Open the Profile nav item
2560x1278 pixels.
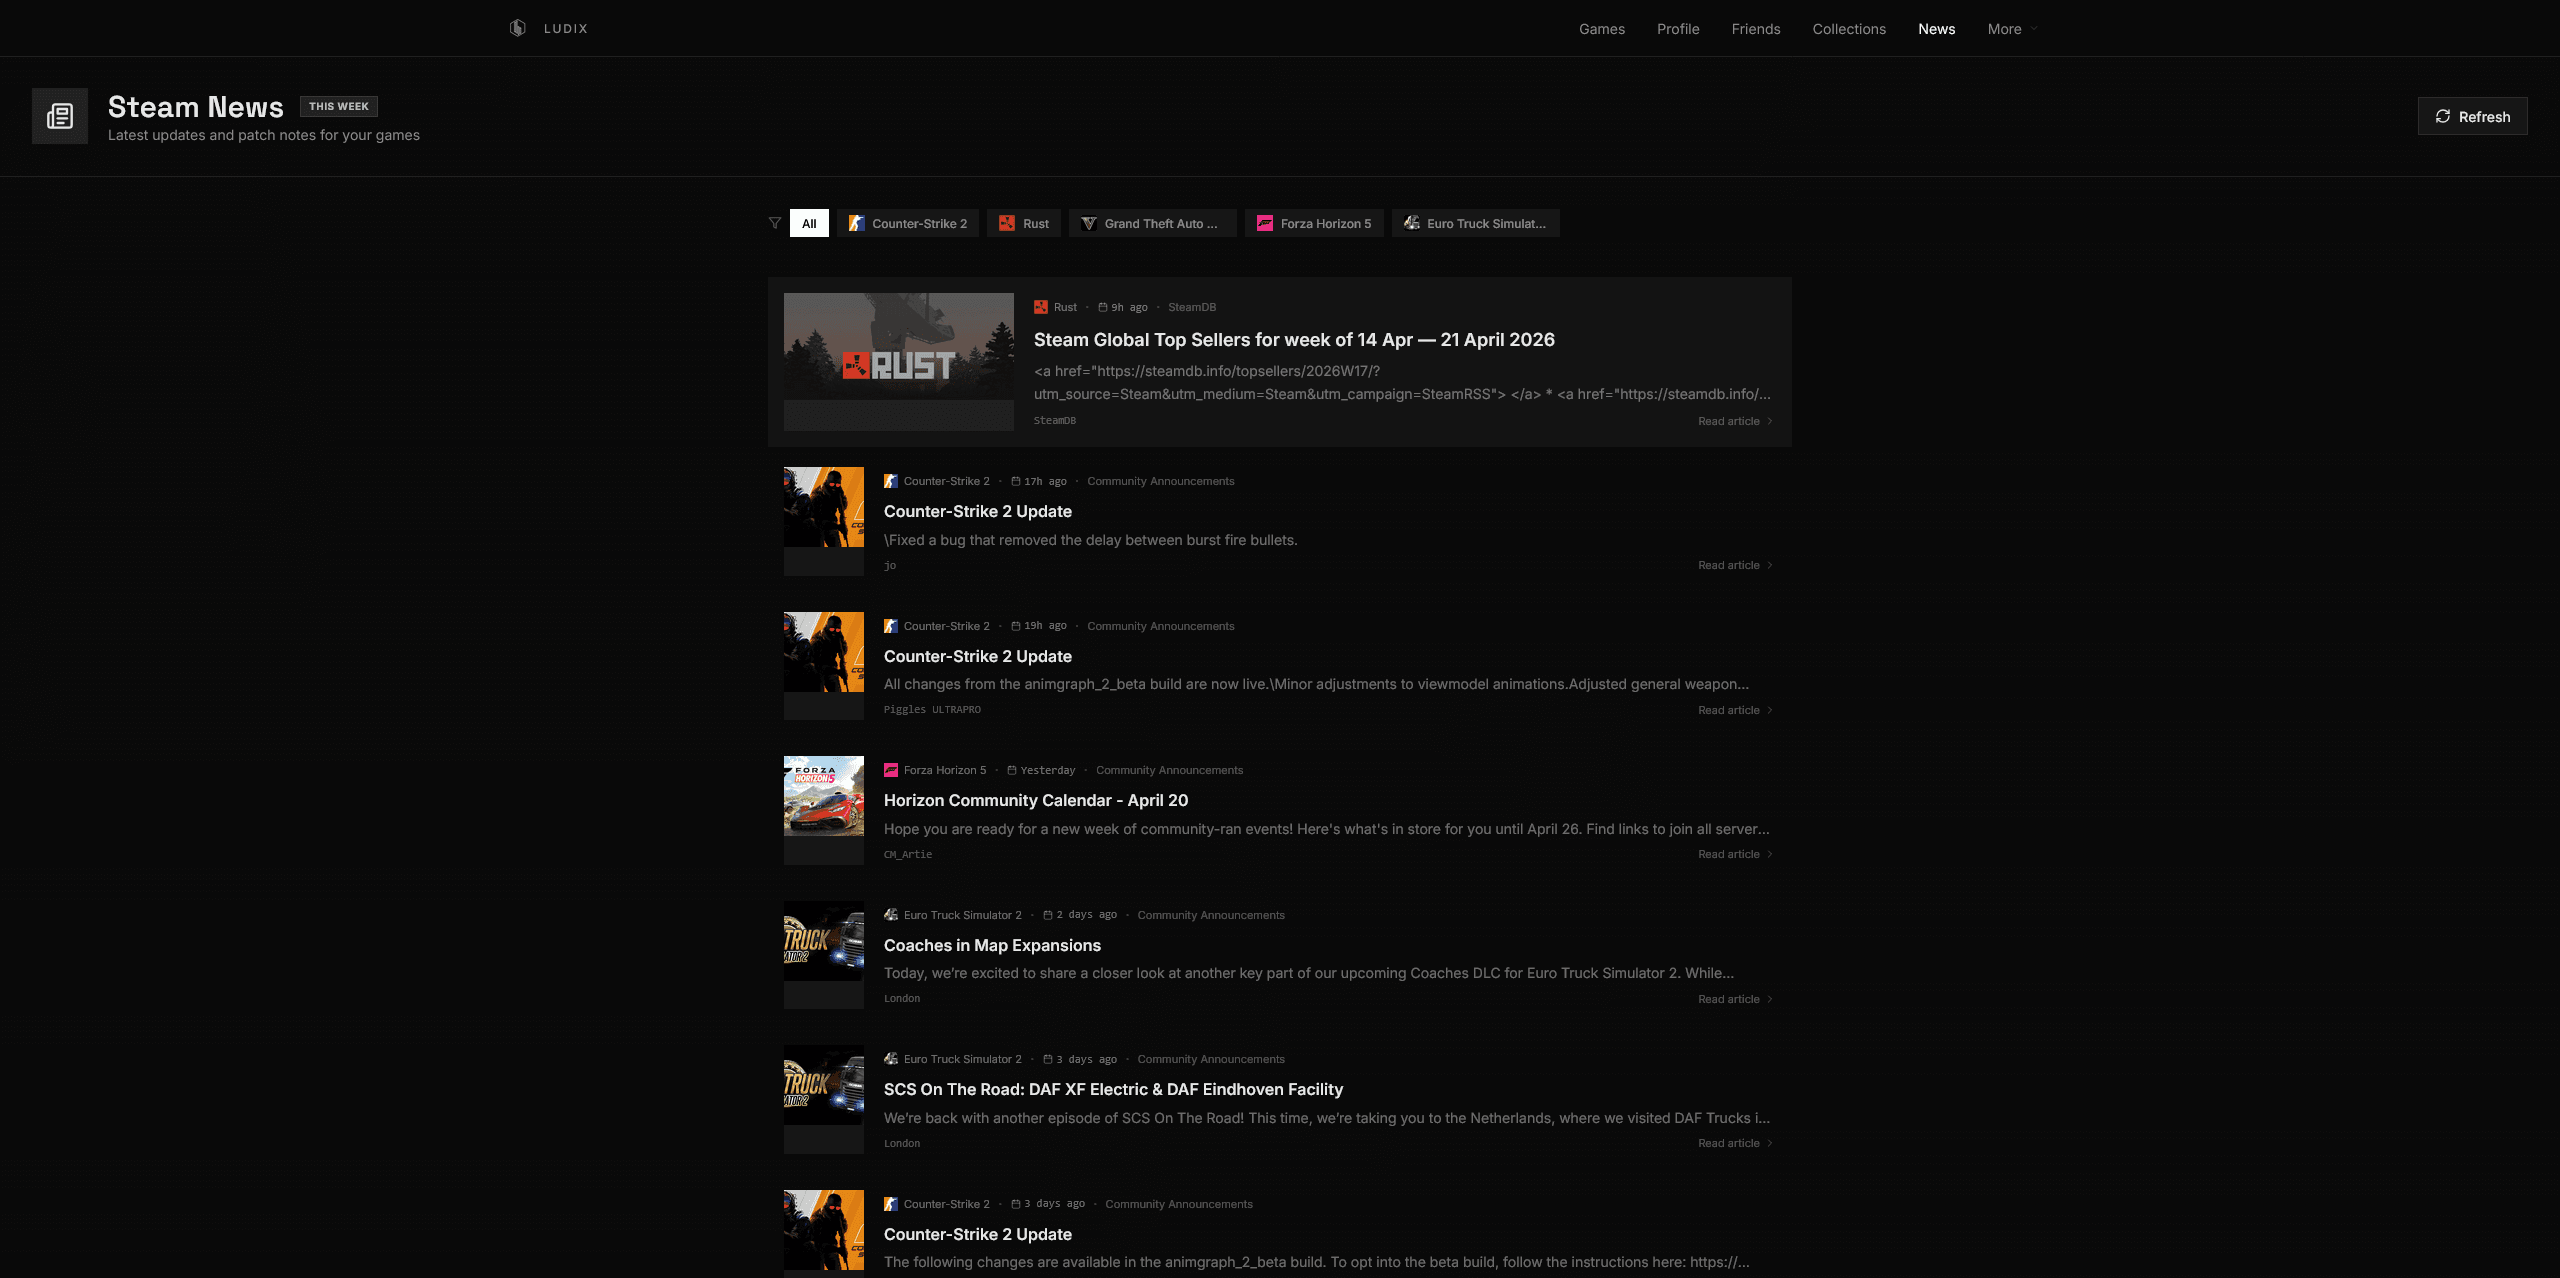1678,29
